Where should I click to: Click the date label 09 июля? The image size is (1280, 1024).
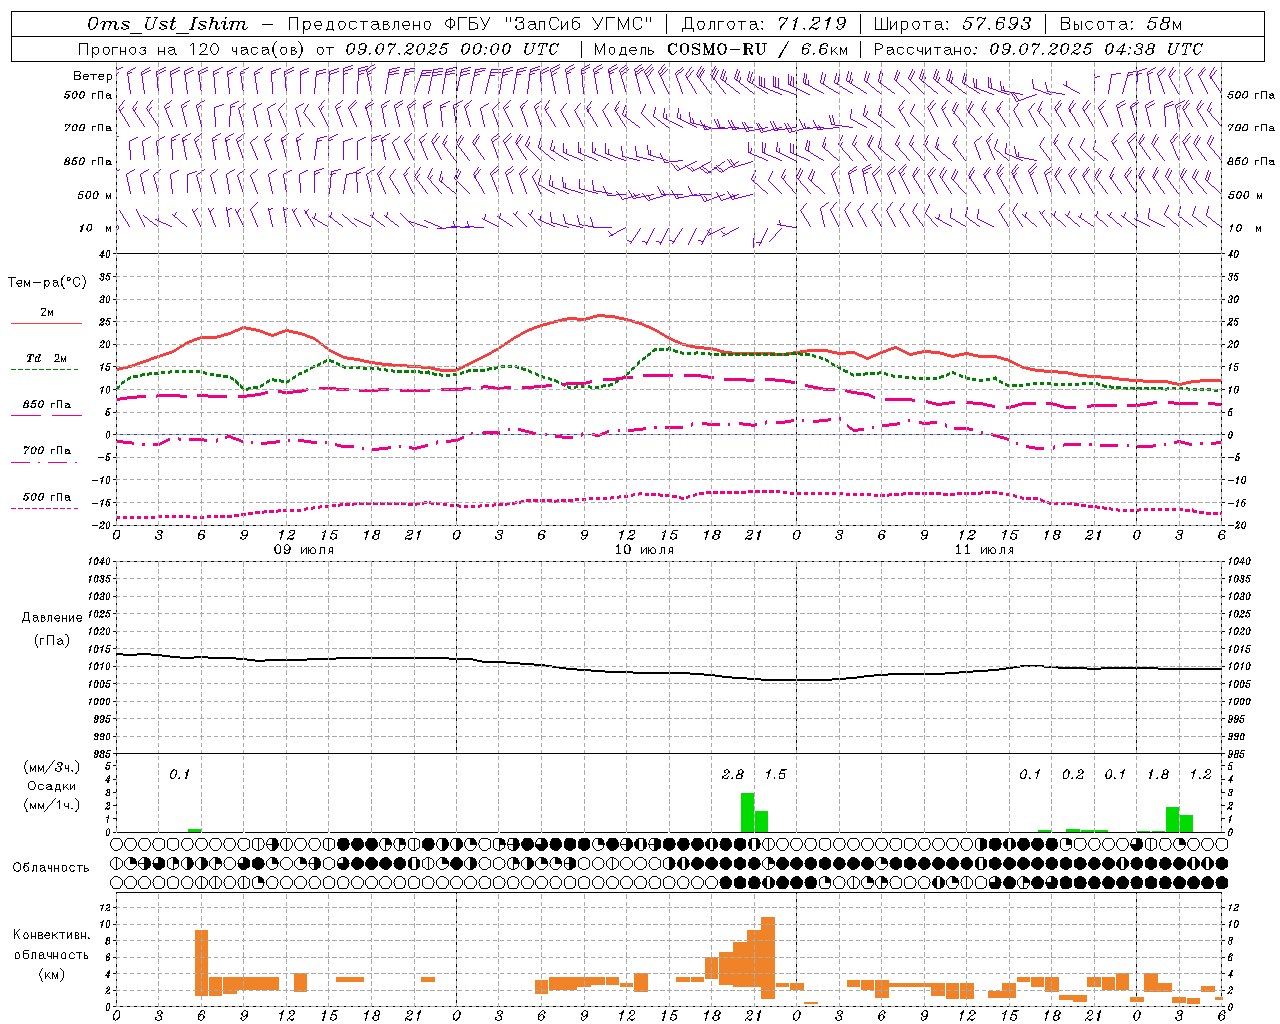(304, 550)
